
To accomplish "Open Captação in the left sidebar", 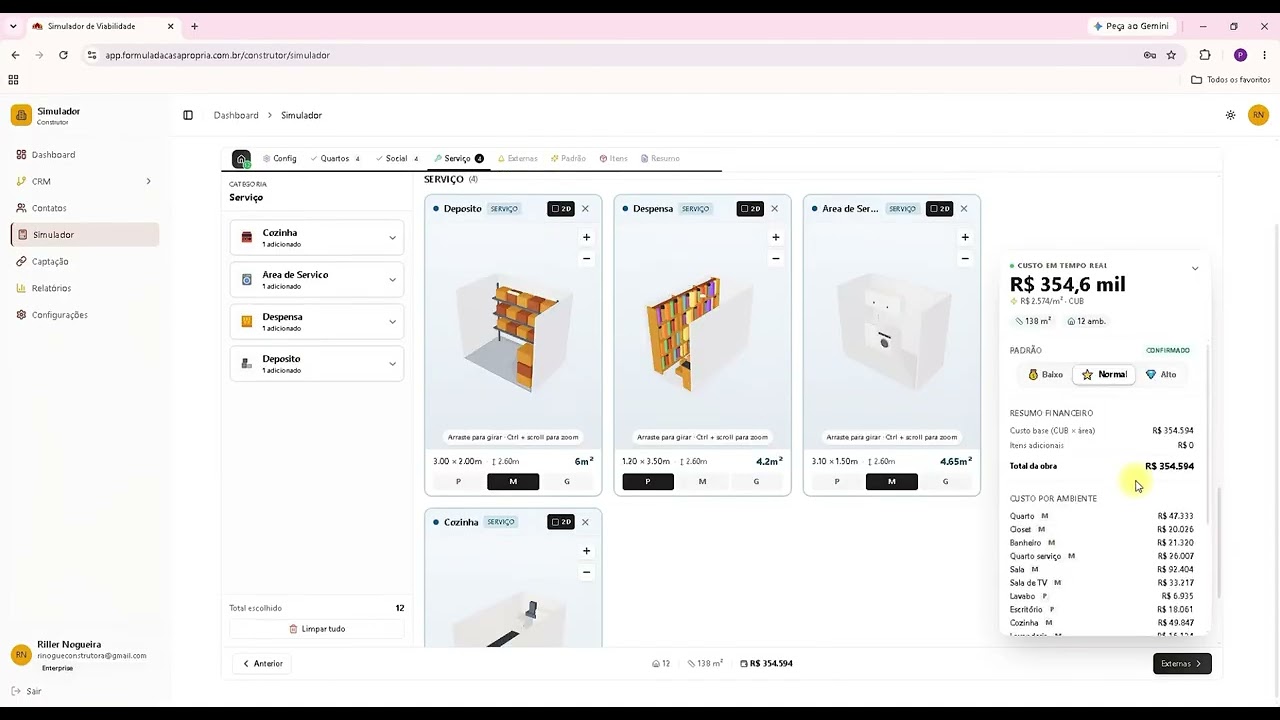I will click(x=84, y=261).
